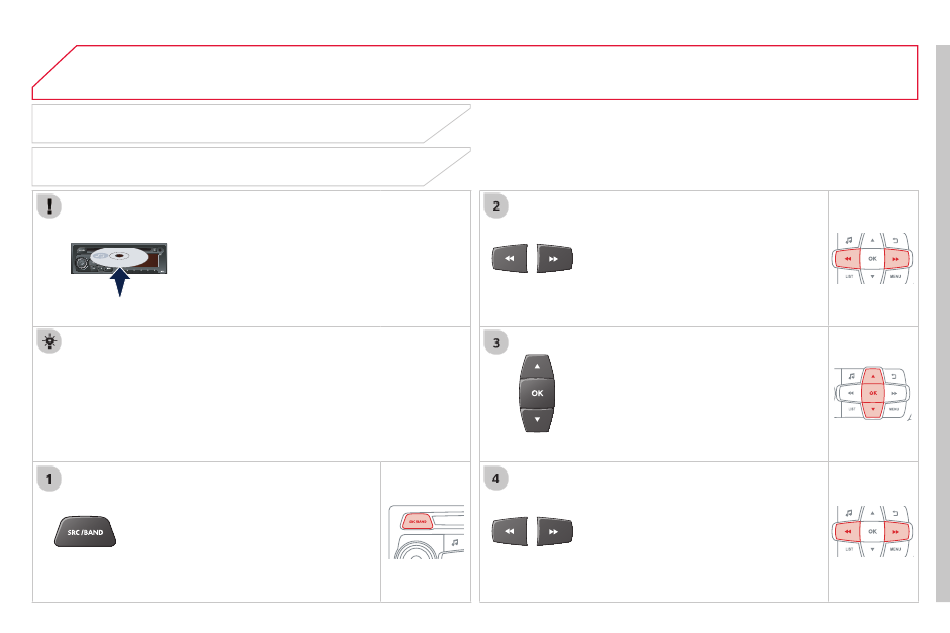Click the fast-forward button in step 2
Image resolution: width=950 pixels, height=633 pixels.
554,259
